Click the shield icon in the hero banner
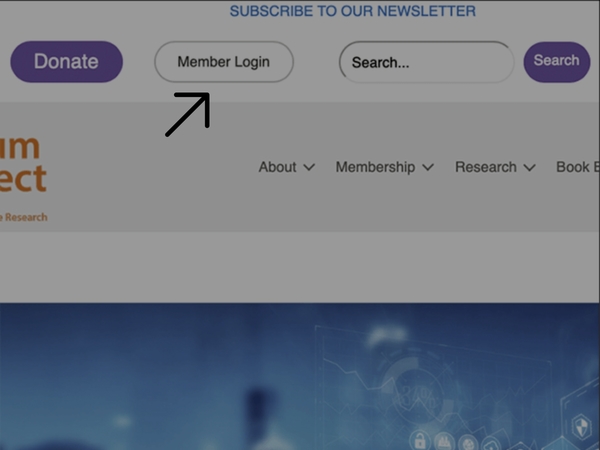Screen dimensions: 600x450 [581, 426]
